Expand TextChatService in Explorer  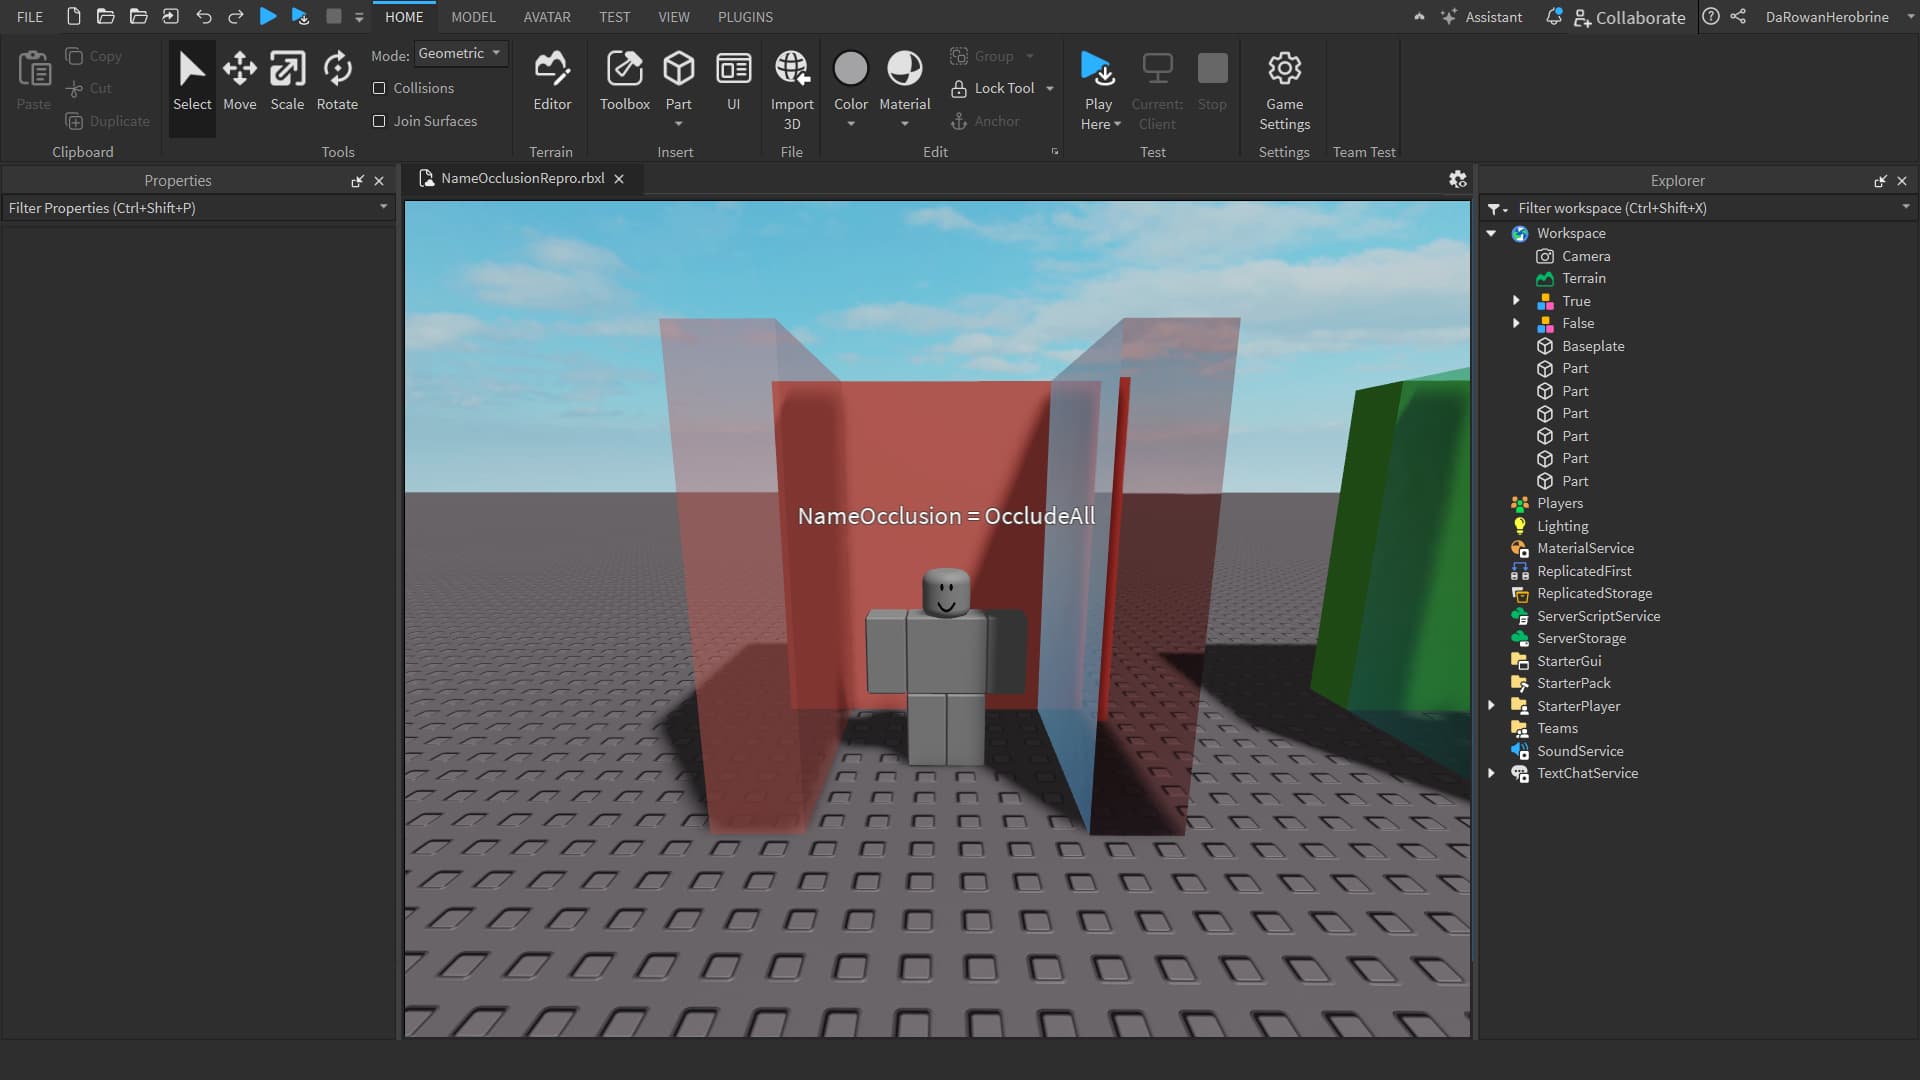[1491, 773]
